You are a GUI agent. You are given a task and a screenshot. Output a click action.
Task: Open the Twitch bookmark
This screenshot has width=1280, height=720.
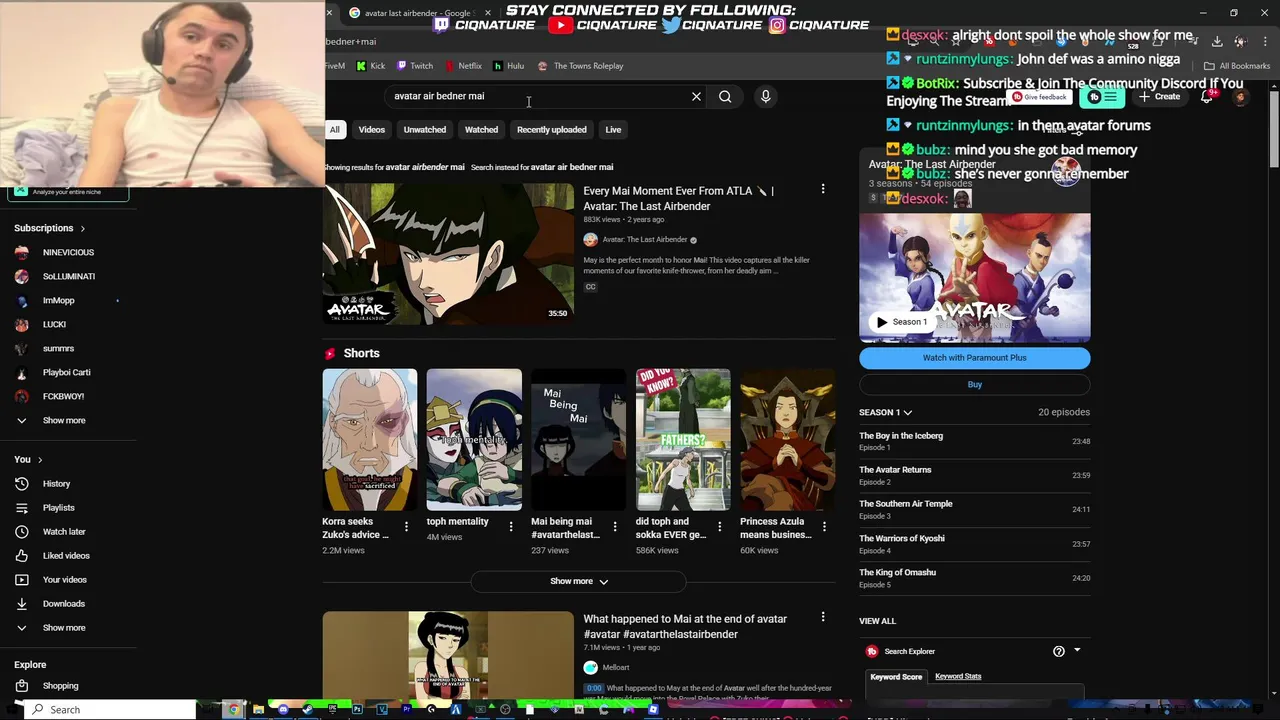[x=415, y=66]
